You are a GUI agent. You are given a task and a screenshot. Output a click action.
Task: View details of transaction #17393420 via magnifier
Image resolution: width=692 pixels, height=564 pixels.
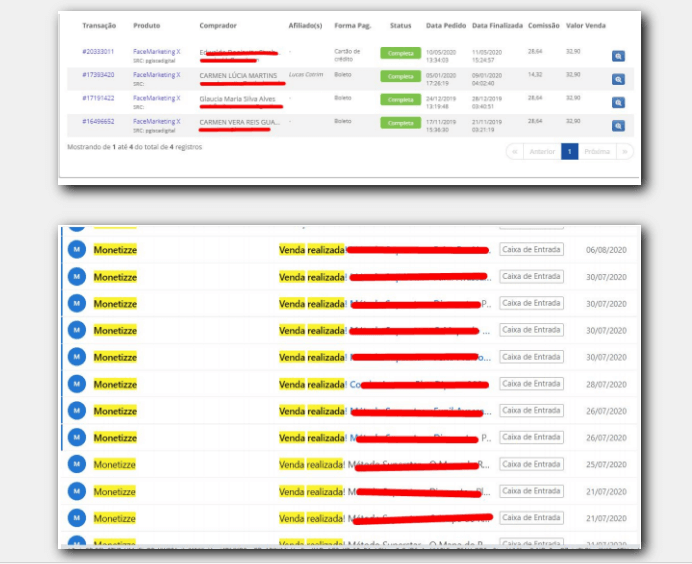[618, 79]
